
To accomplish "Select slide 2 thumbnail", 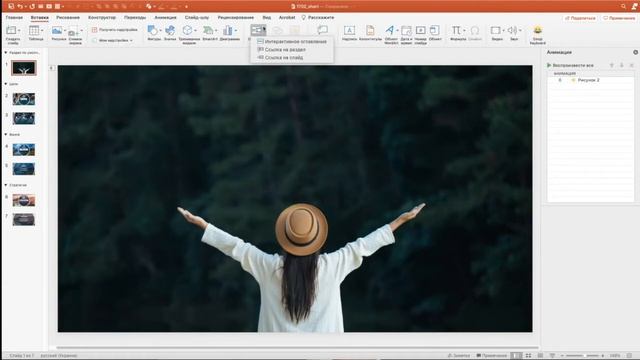I will click(24, 99).
